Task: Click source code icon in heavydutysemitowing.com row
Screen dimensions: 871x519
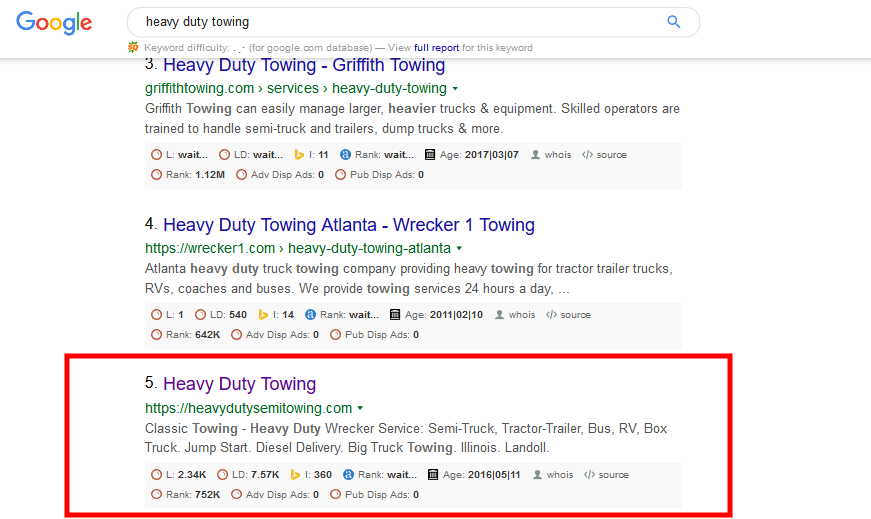Action: pos(589,475)
